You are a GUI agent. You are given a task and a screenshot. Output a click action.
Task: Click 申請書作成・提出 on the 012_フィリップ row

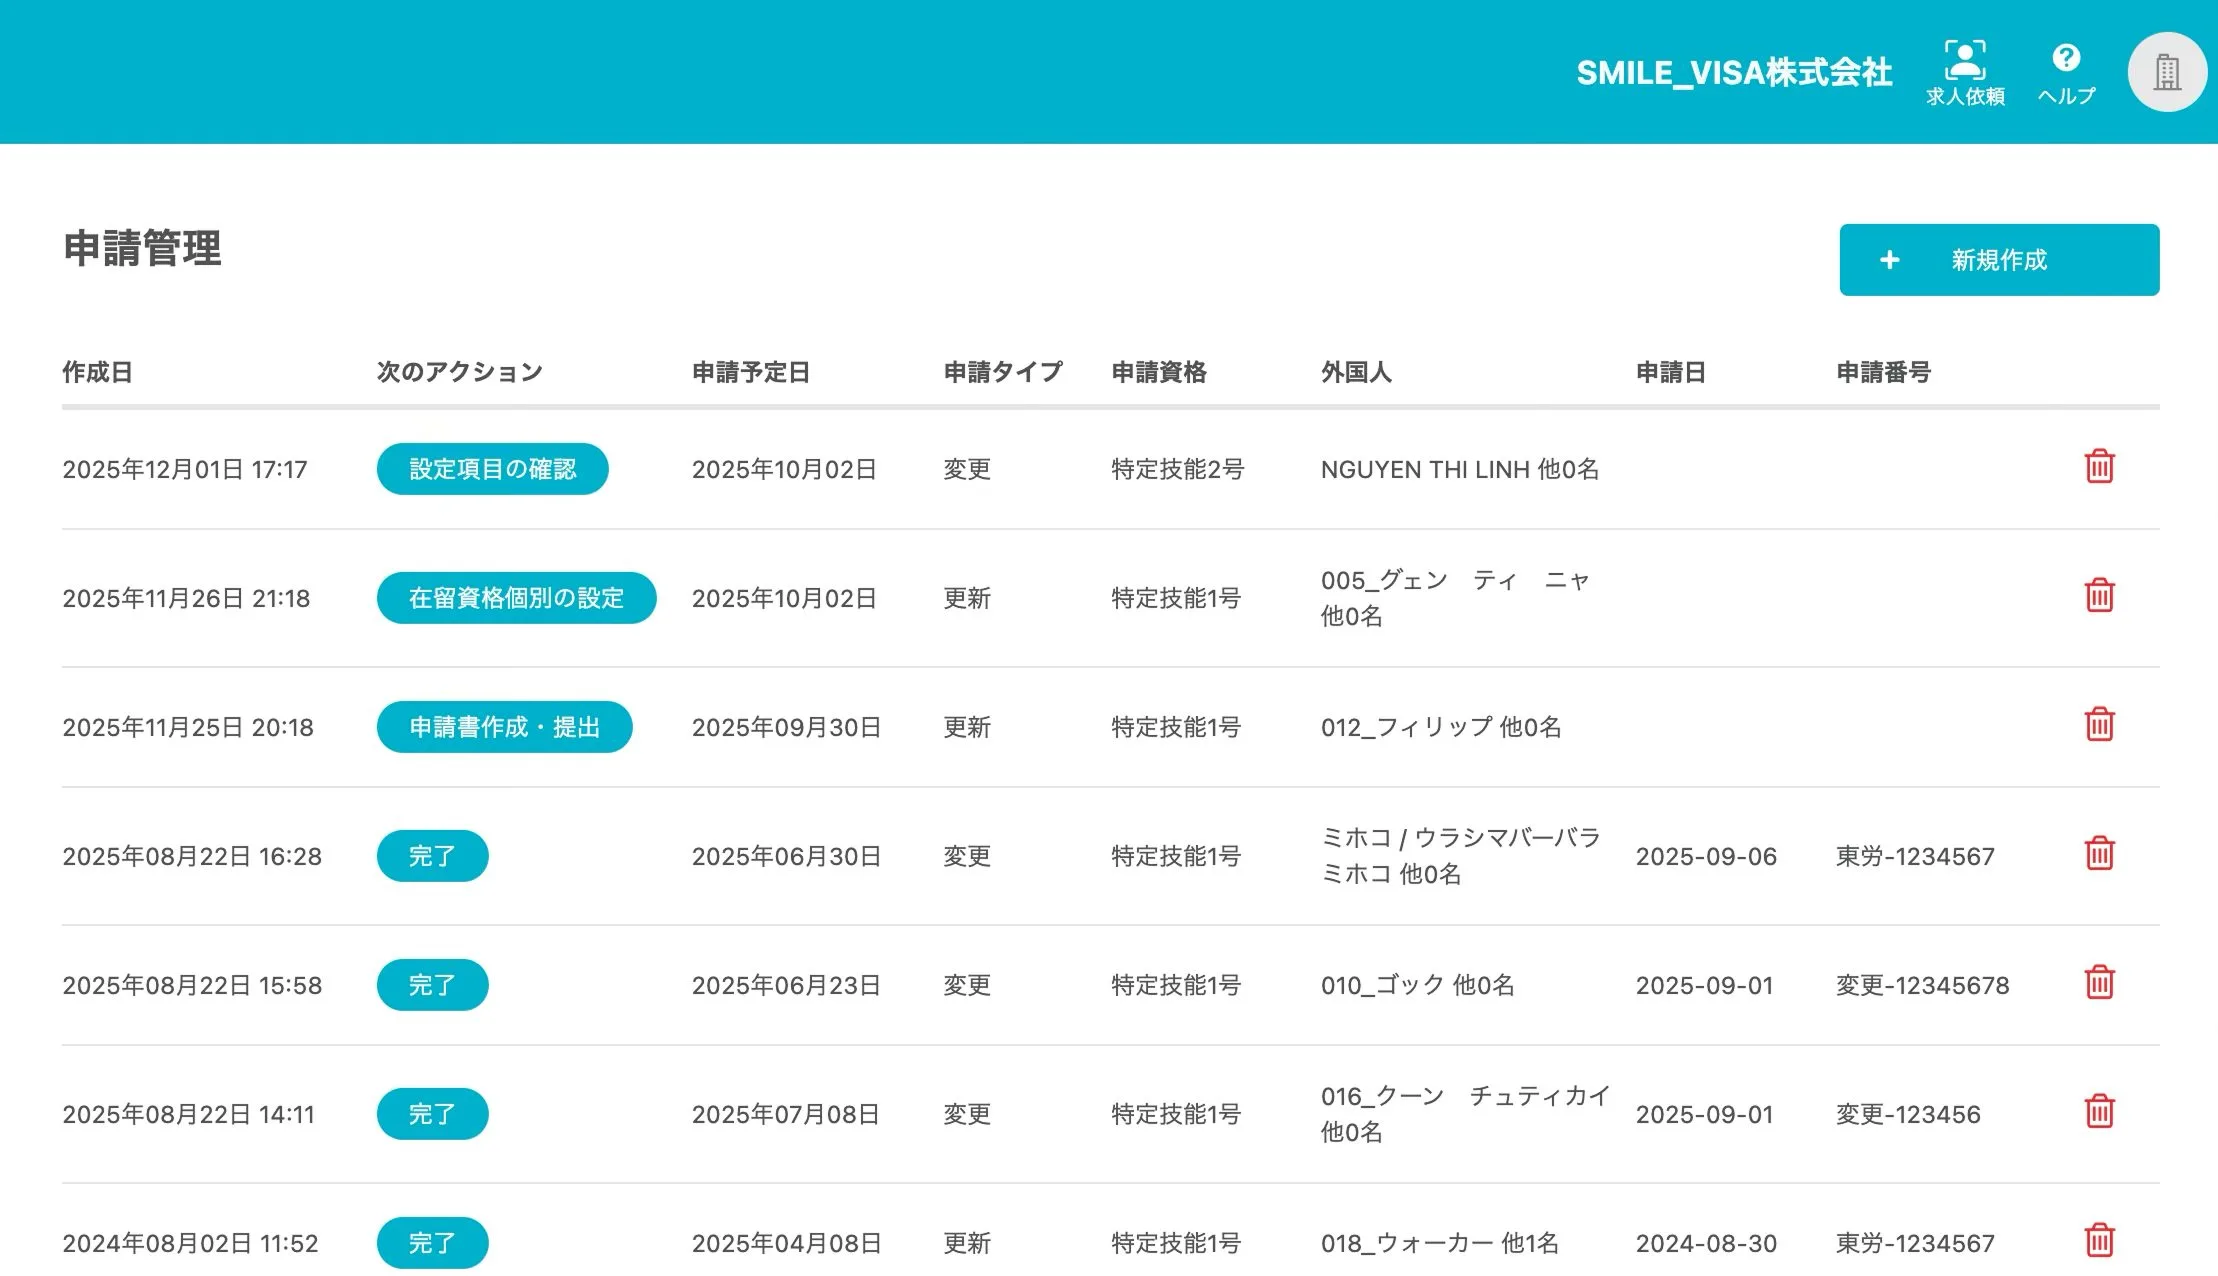(x=504, y=727)
